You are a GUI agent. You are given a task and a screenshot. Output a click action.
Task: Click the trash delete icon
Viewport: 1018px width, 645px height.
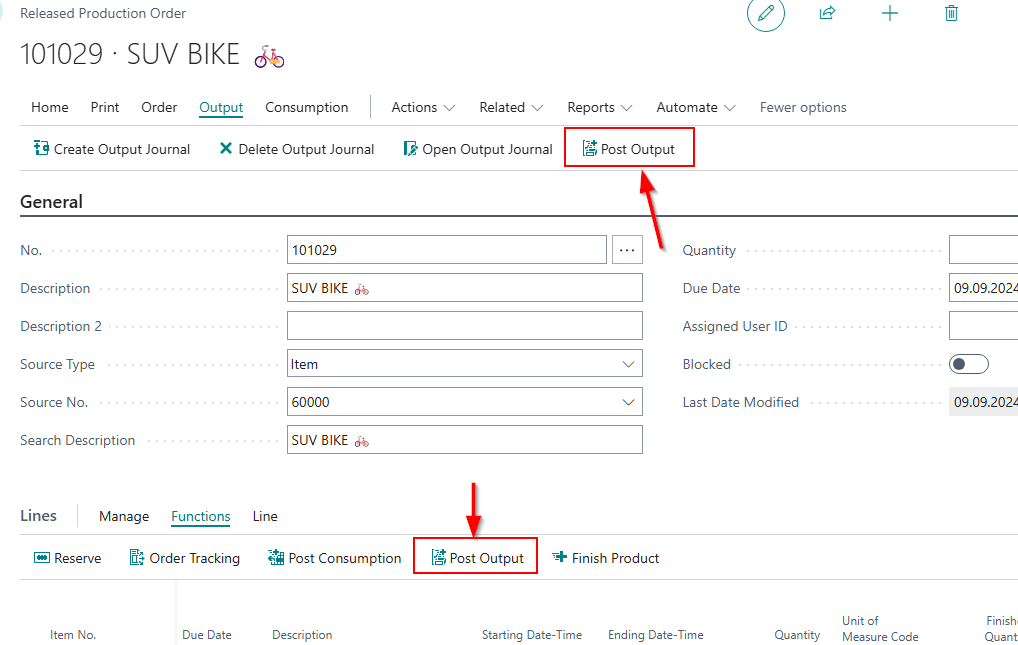pos(951,14)
